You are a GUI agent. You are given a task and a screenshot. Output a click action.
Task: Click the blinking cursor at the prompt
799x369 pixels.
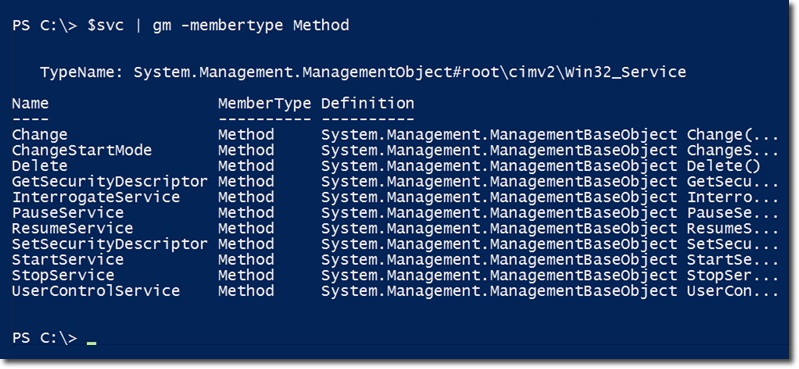pyautogui.click(x=91, y=344)
